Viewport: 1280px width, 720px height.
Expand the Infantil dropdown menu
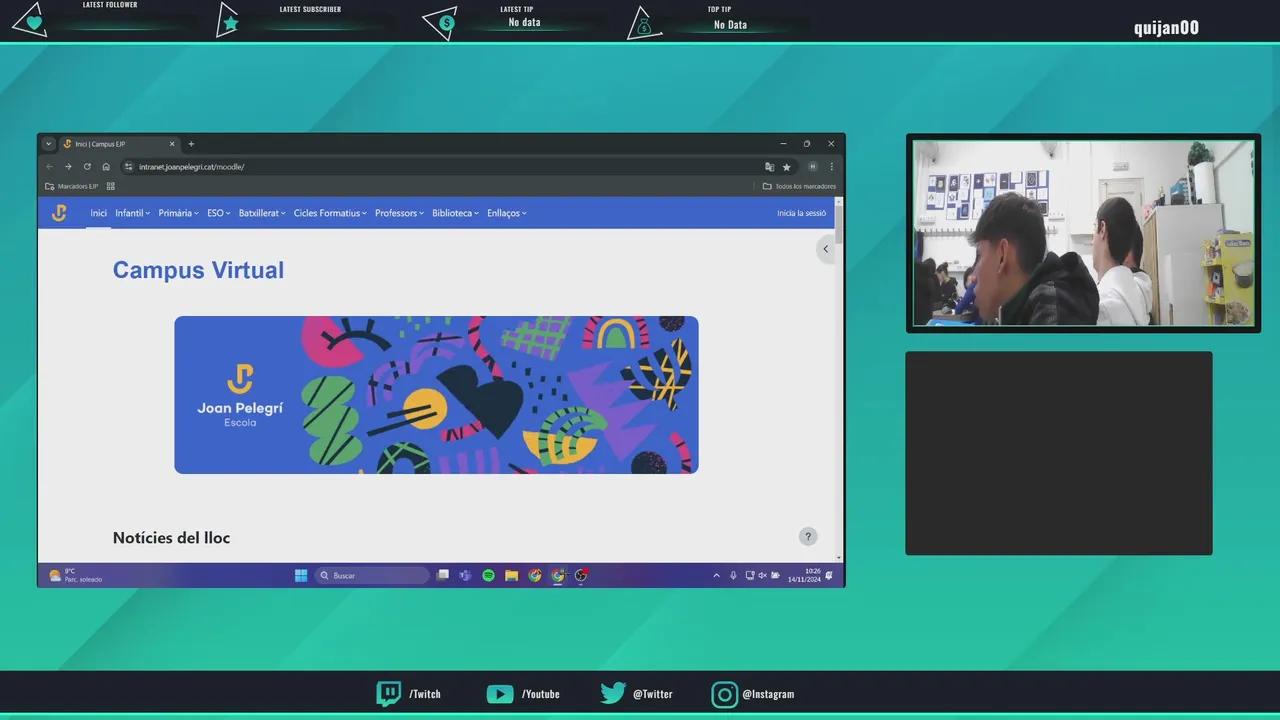132,213
